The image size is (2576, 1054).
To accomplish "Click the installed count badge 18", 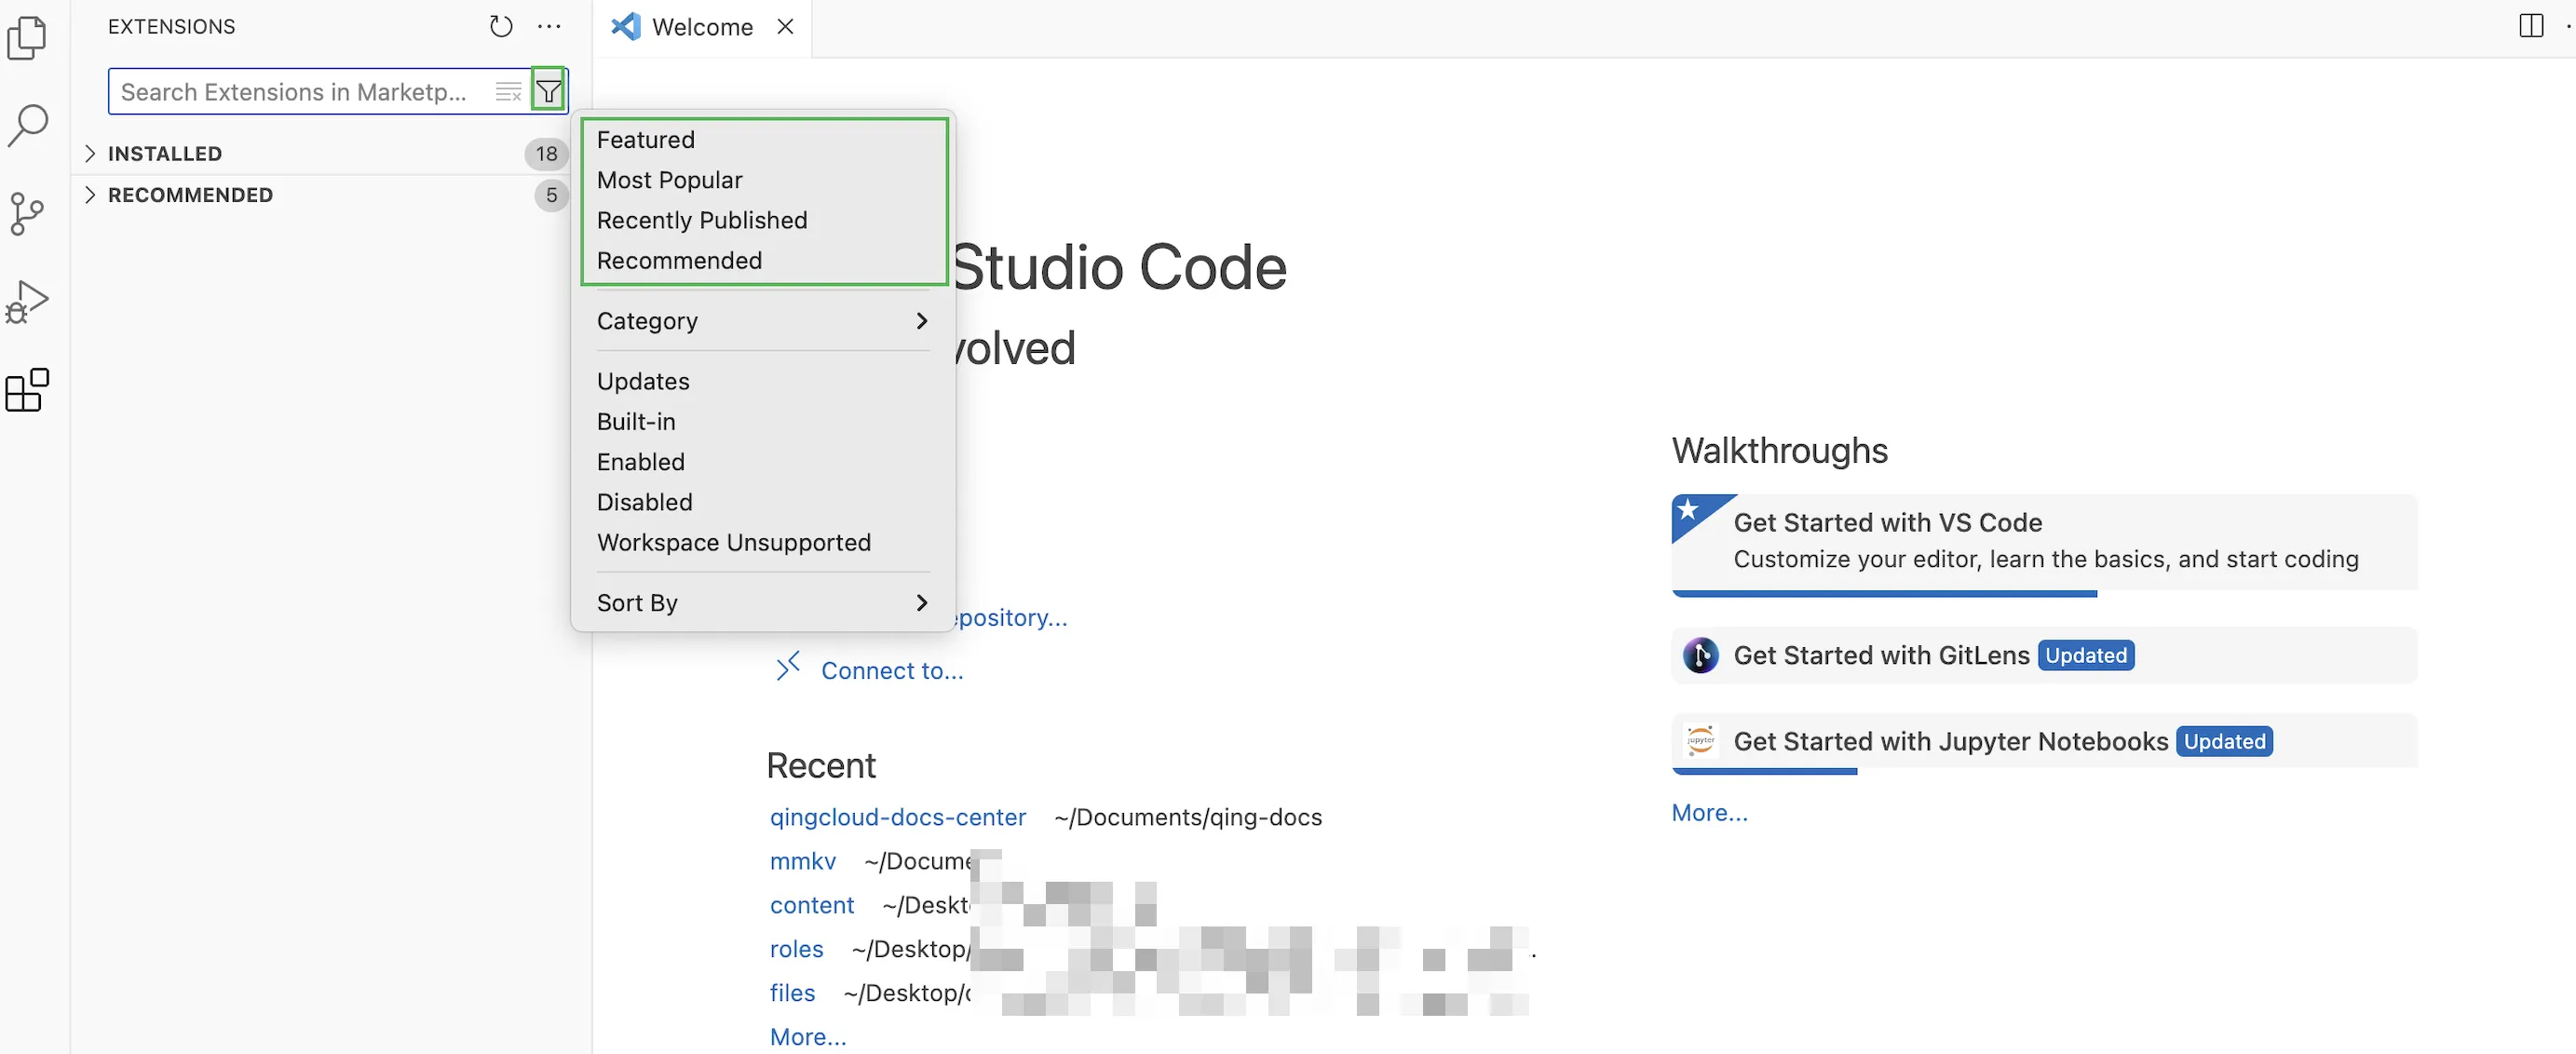I will coord(546,153).
